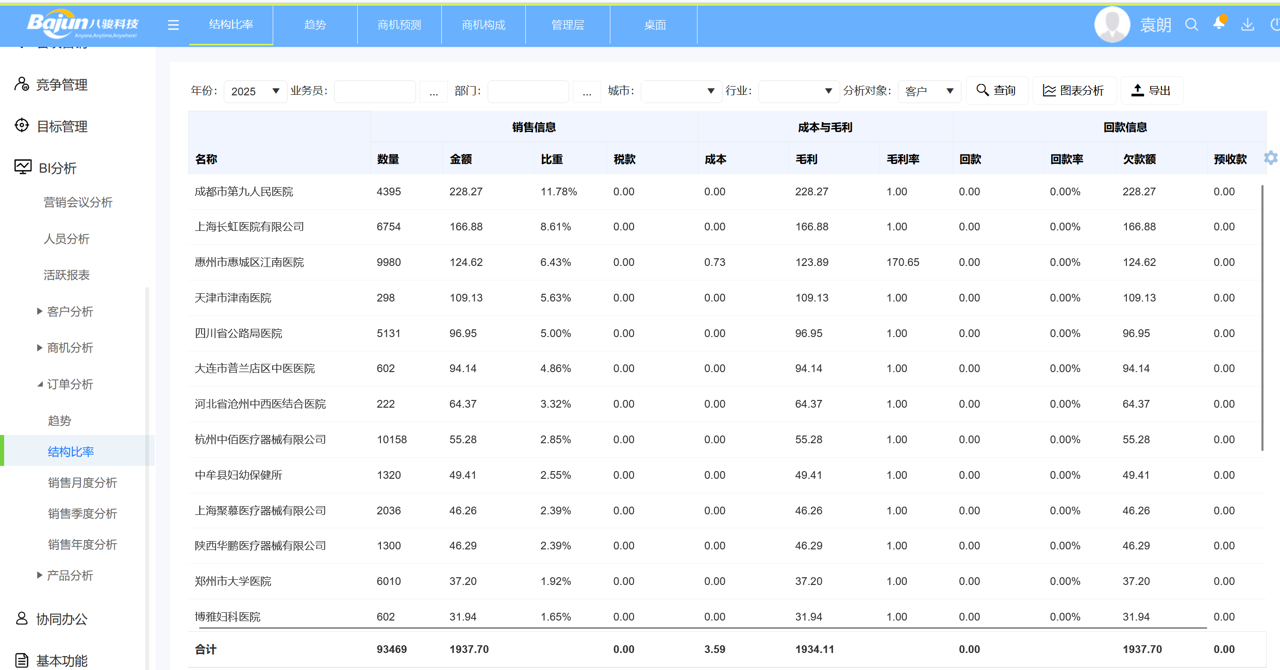Open 竞争管理 in the sidebar
The width and height of the screenshot is (1280, 670).
[x=62, y=85]
